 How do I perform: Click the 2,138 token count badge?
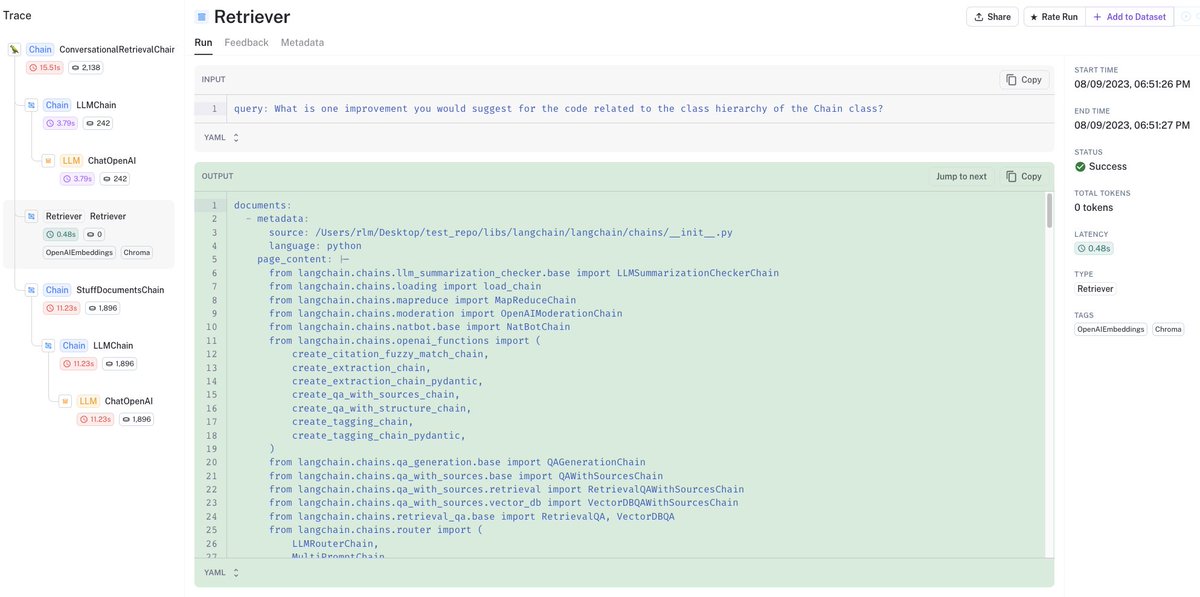pyautogui.click(x=85, y=68)
